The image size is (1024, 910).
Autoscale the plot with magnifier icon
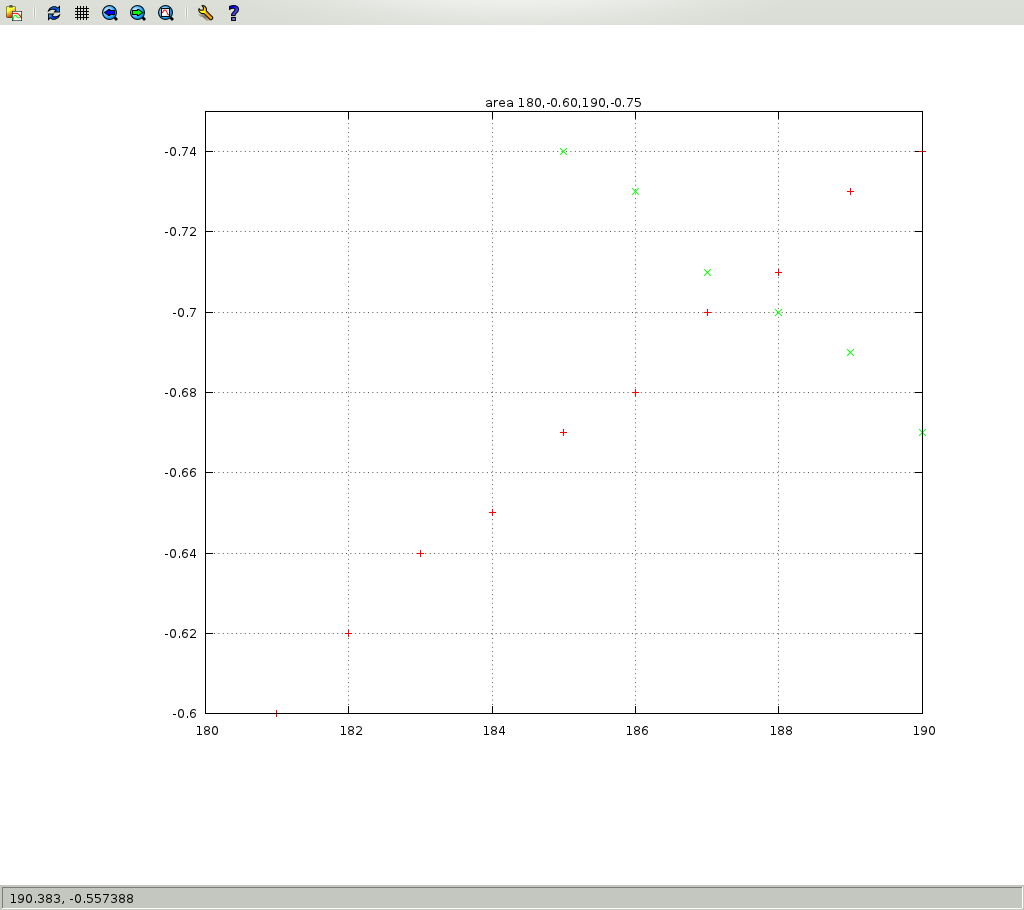(166, 13)
